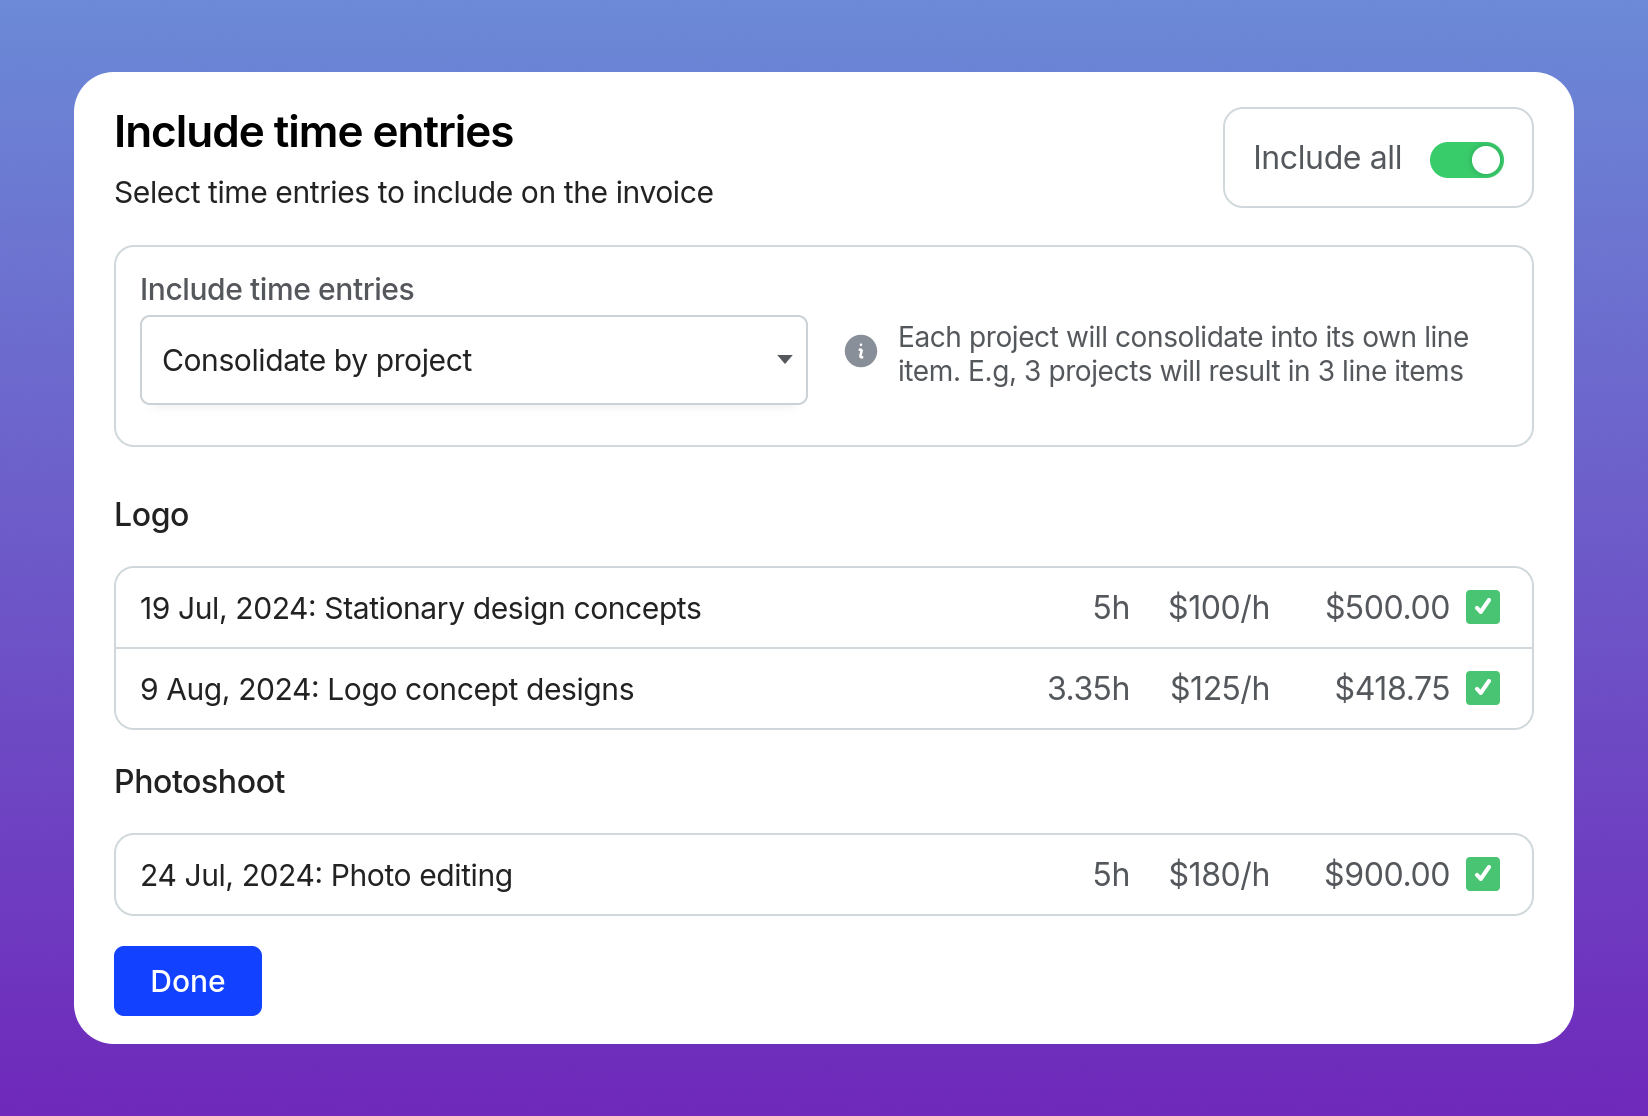Click the Done button
Viewport: 1648px width, 1116px height.
point(188,981)
